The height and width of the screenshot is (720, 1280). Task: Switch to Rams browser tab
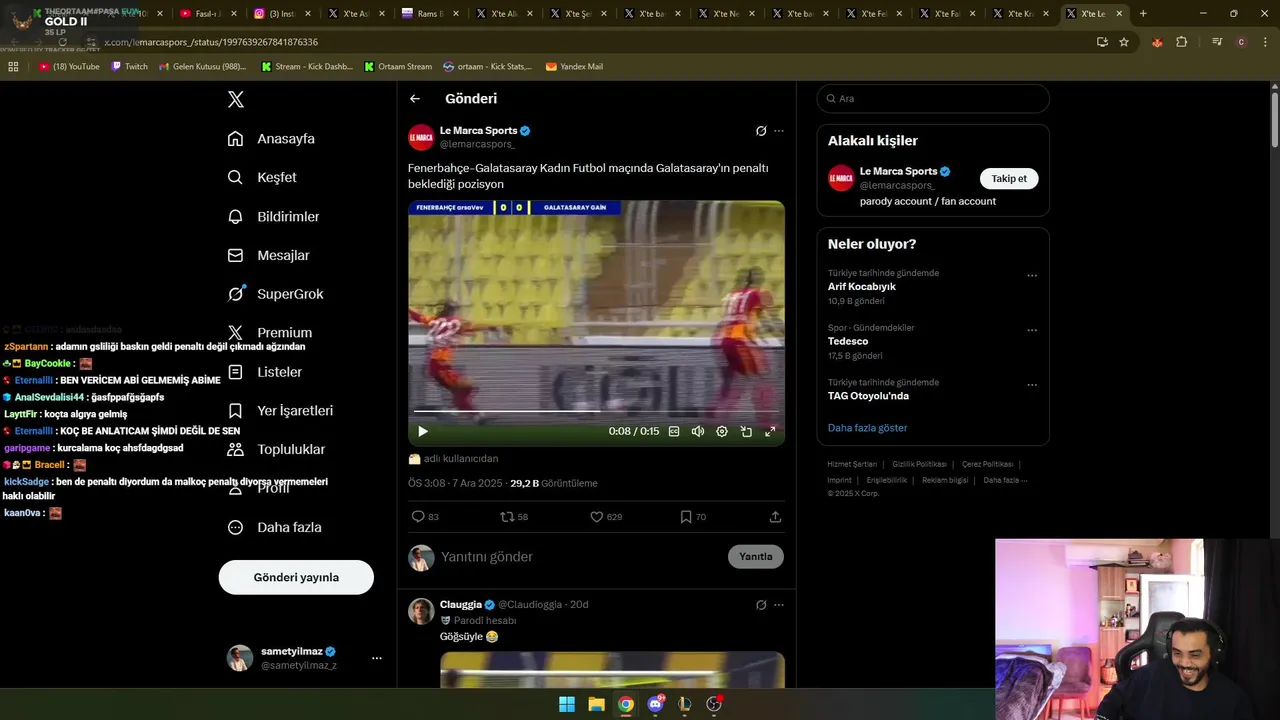(428, 14)
